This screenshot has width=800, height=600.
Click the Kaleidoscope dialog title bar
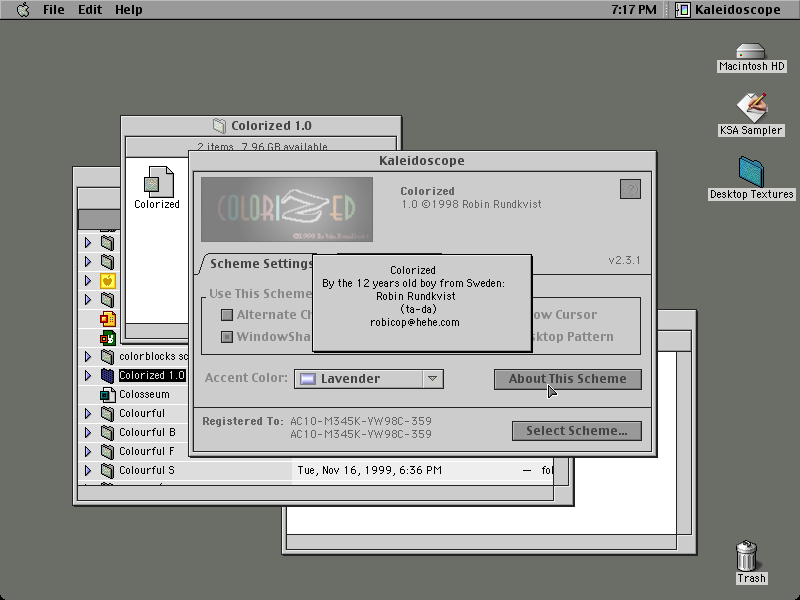(x=422, y=161)
